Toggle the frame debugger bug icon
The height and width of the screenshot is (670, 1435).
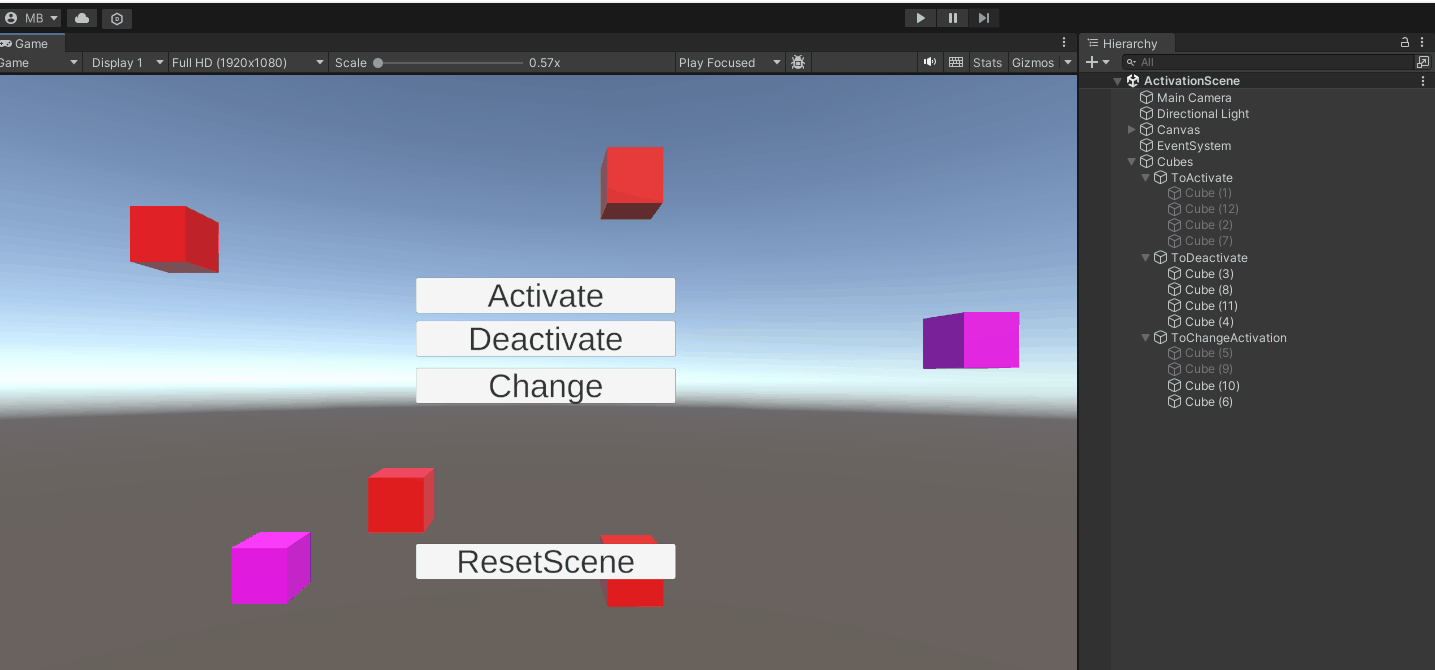point(798,62)
